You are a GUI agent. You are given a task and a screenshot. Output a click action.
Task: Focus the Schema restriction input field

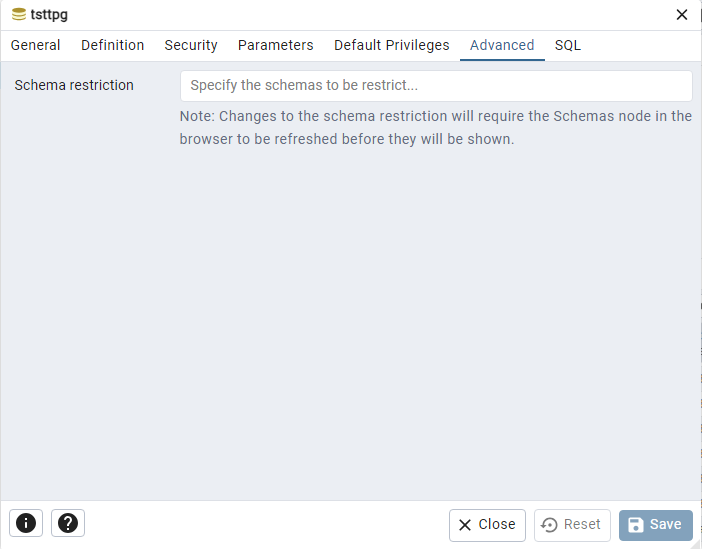pyautogui.click(x=436, y=86)
